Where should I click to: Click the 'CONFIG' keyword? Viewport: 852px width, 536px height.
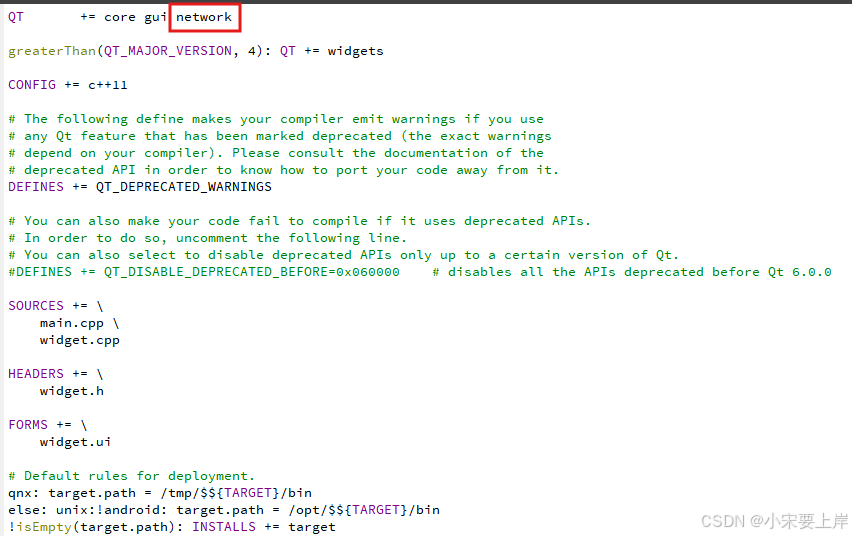32,85
